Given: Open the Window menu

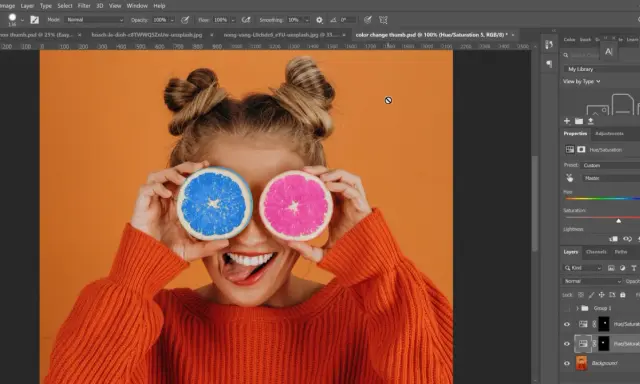Looking at the screenshot, I should tap(137, 6).
